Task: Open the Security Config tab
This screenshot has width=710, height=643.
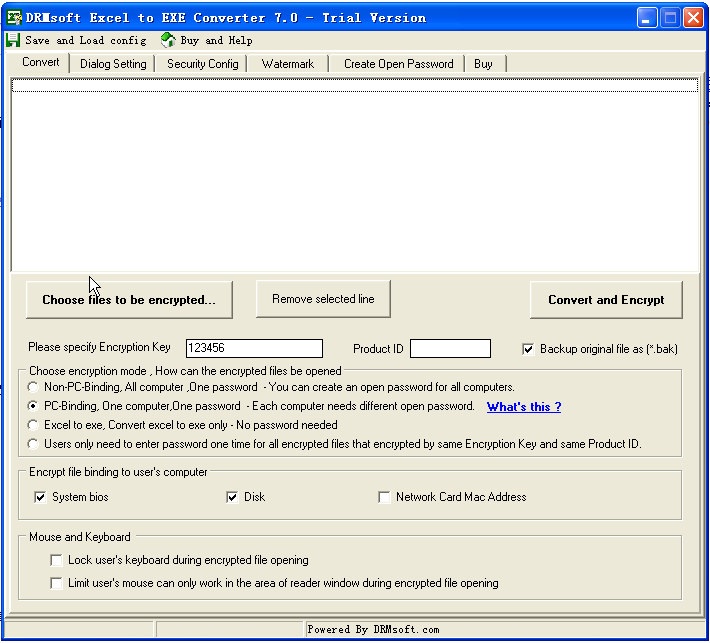Action: [x=202, y=64]
